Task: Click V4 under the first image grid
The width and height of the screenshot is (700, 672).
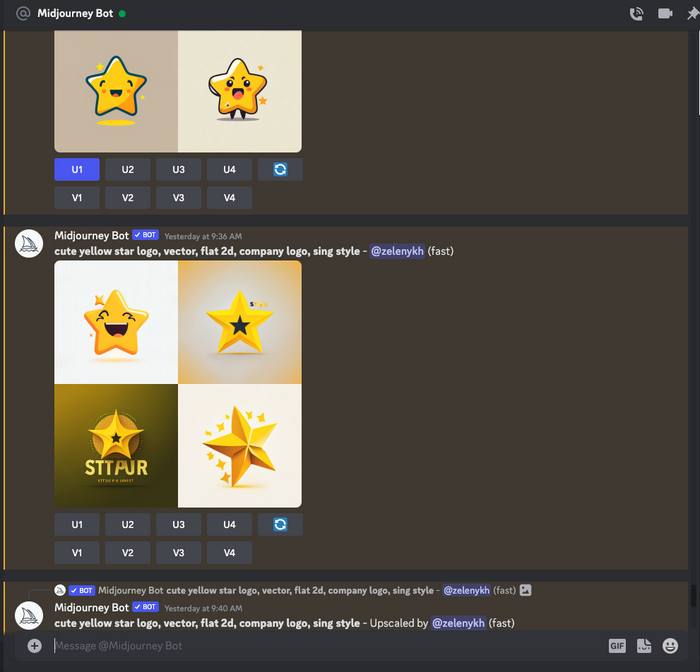Action: click(229, 198)
